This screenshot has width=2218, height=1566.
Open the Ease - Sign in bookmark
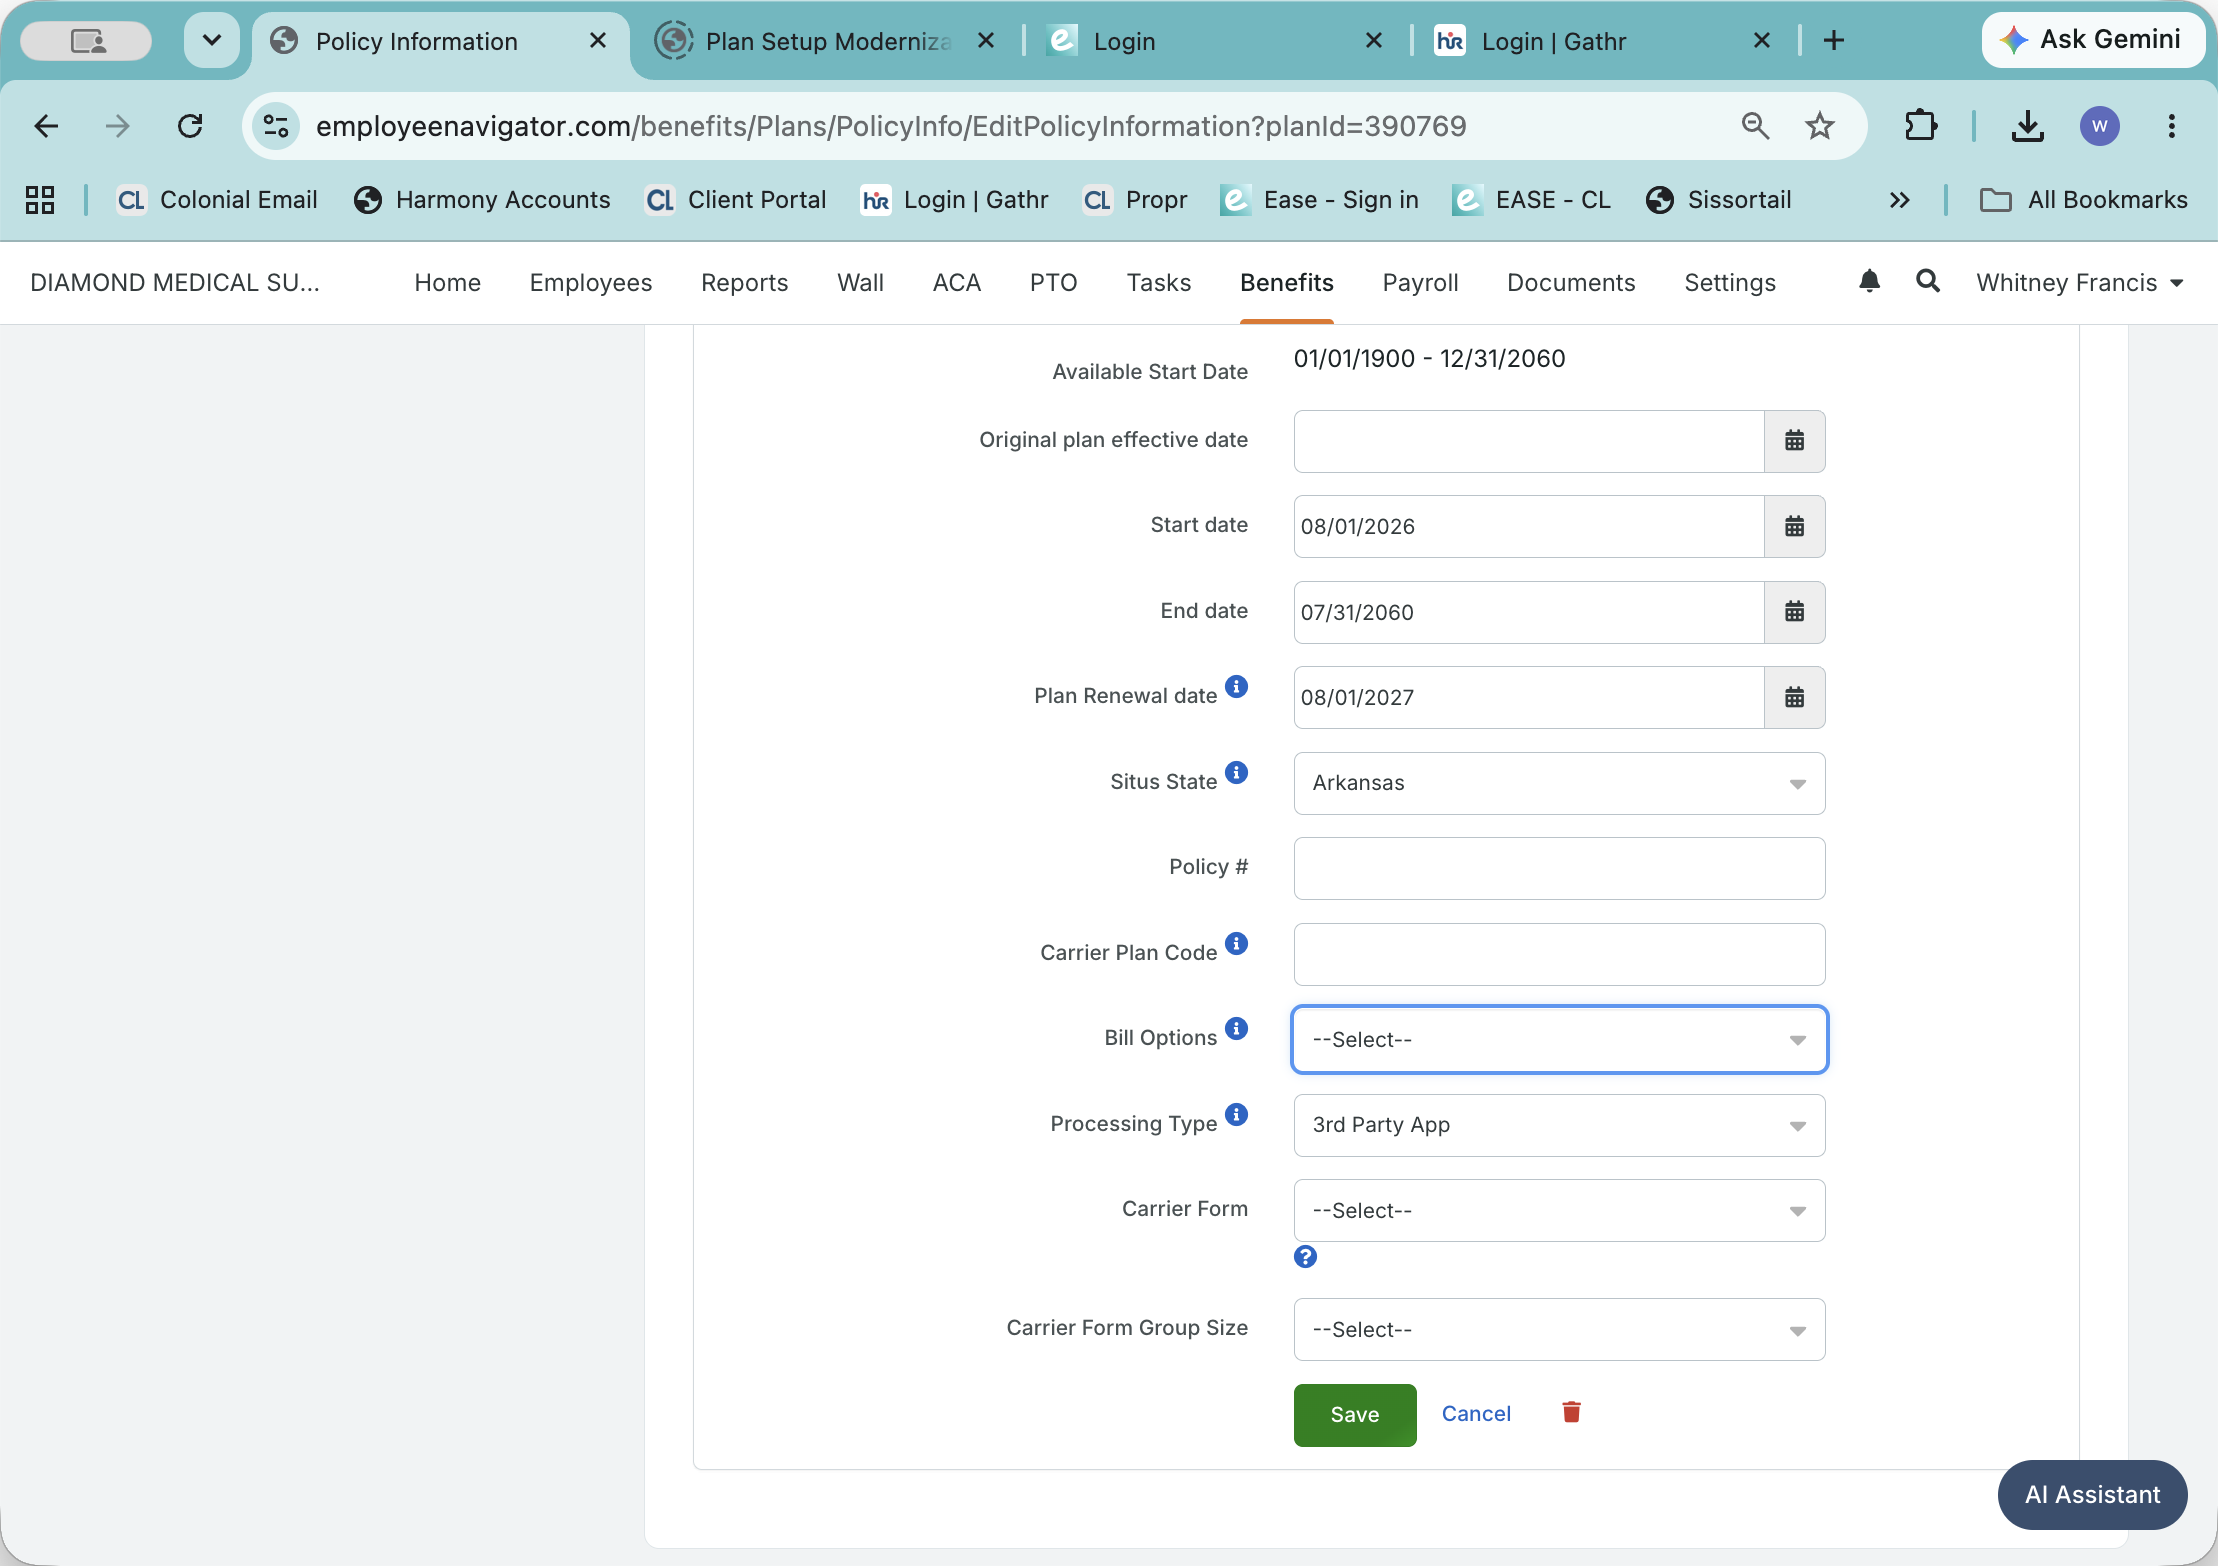(x=1320, y=200)
